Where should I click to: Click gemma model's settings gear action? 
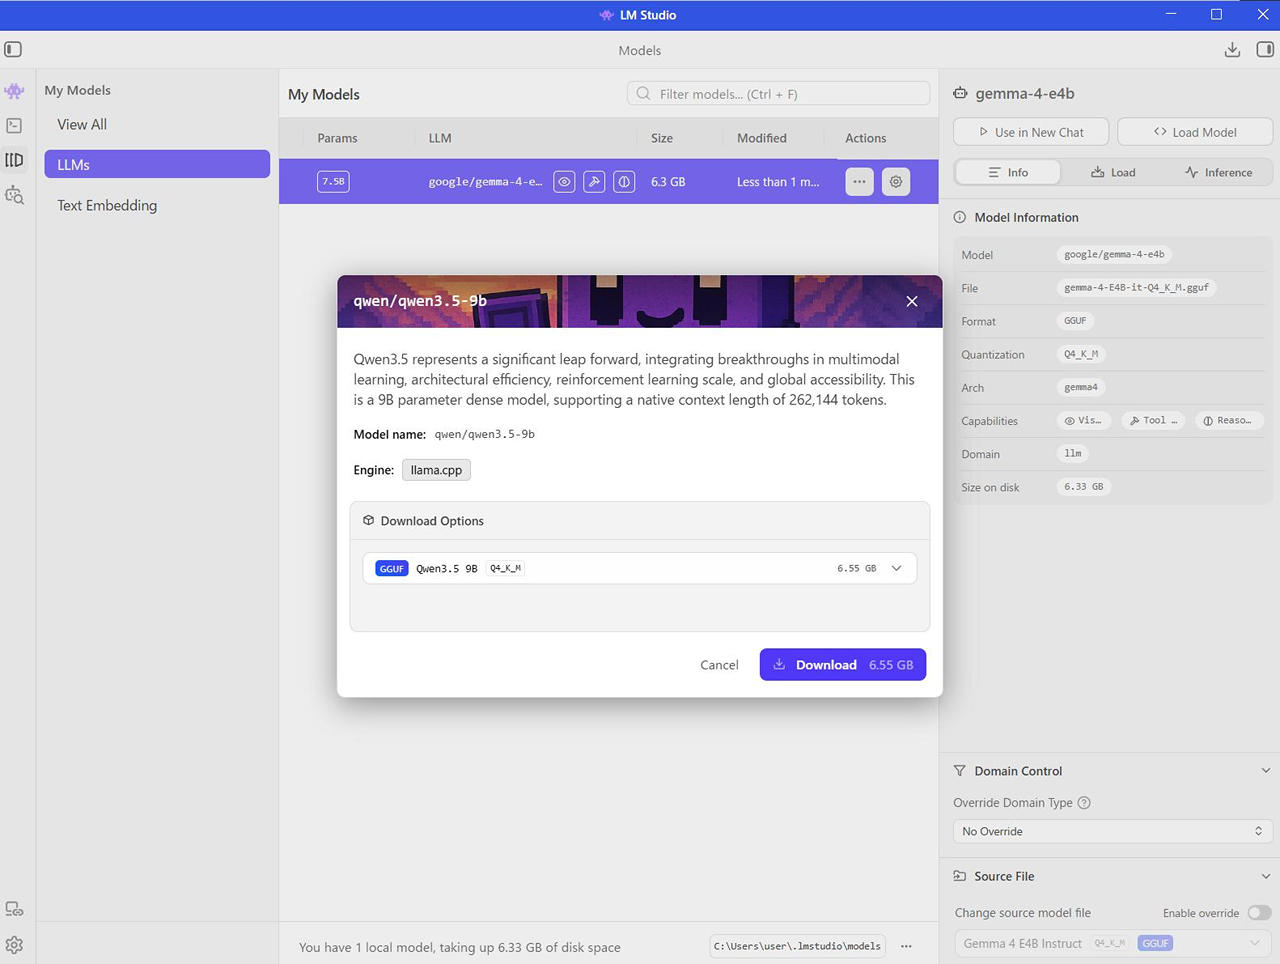(895, 182)
